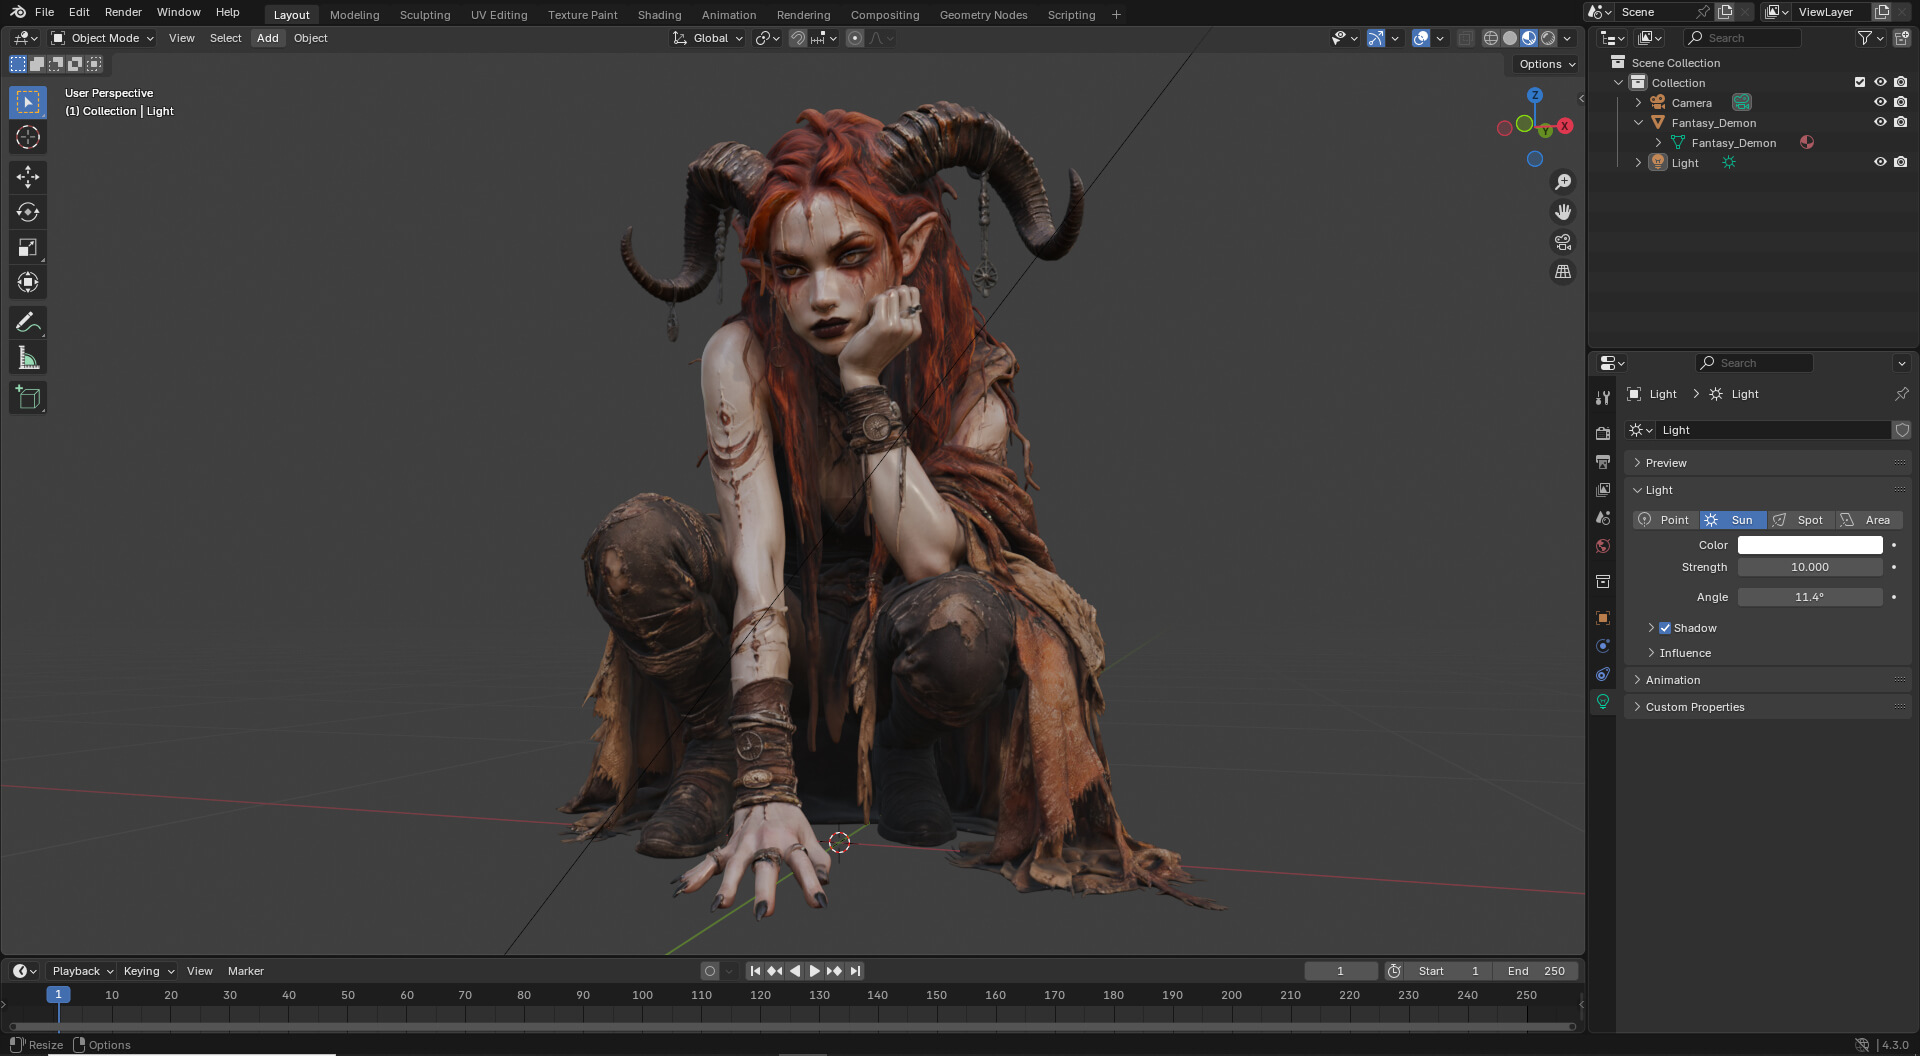Select the Rotate tool
Viewport: 1920px width, 1056px height.
pos(28,212)
